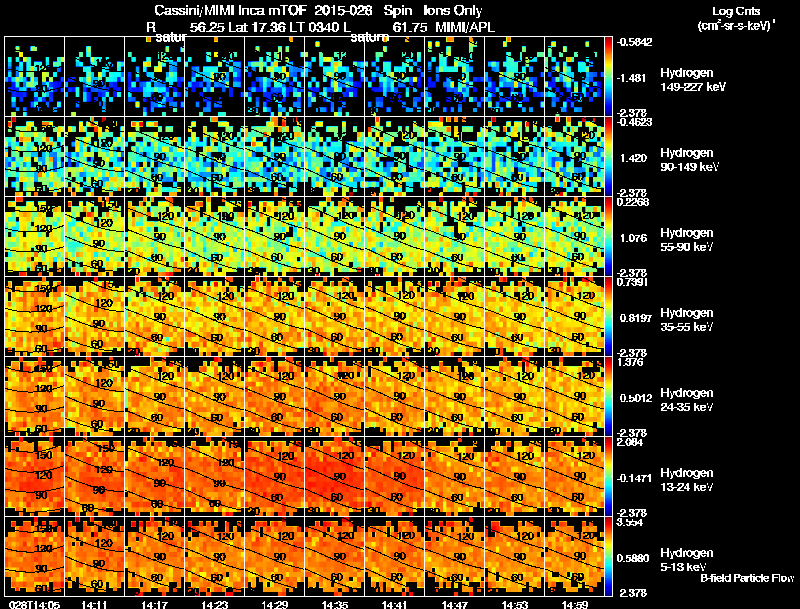Click the 14:29 time axis label
Viewport: 800px width, 609px height.
275,604
